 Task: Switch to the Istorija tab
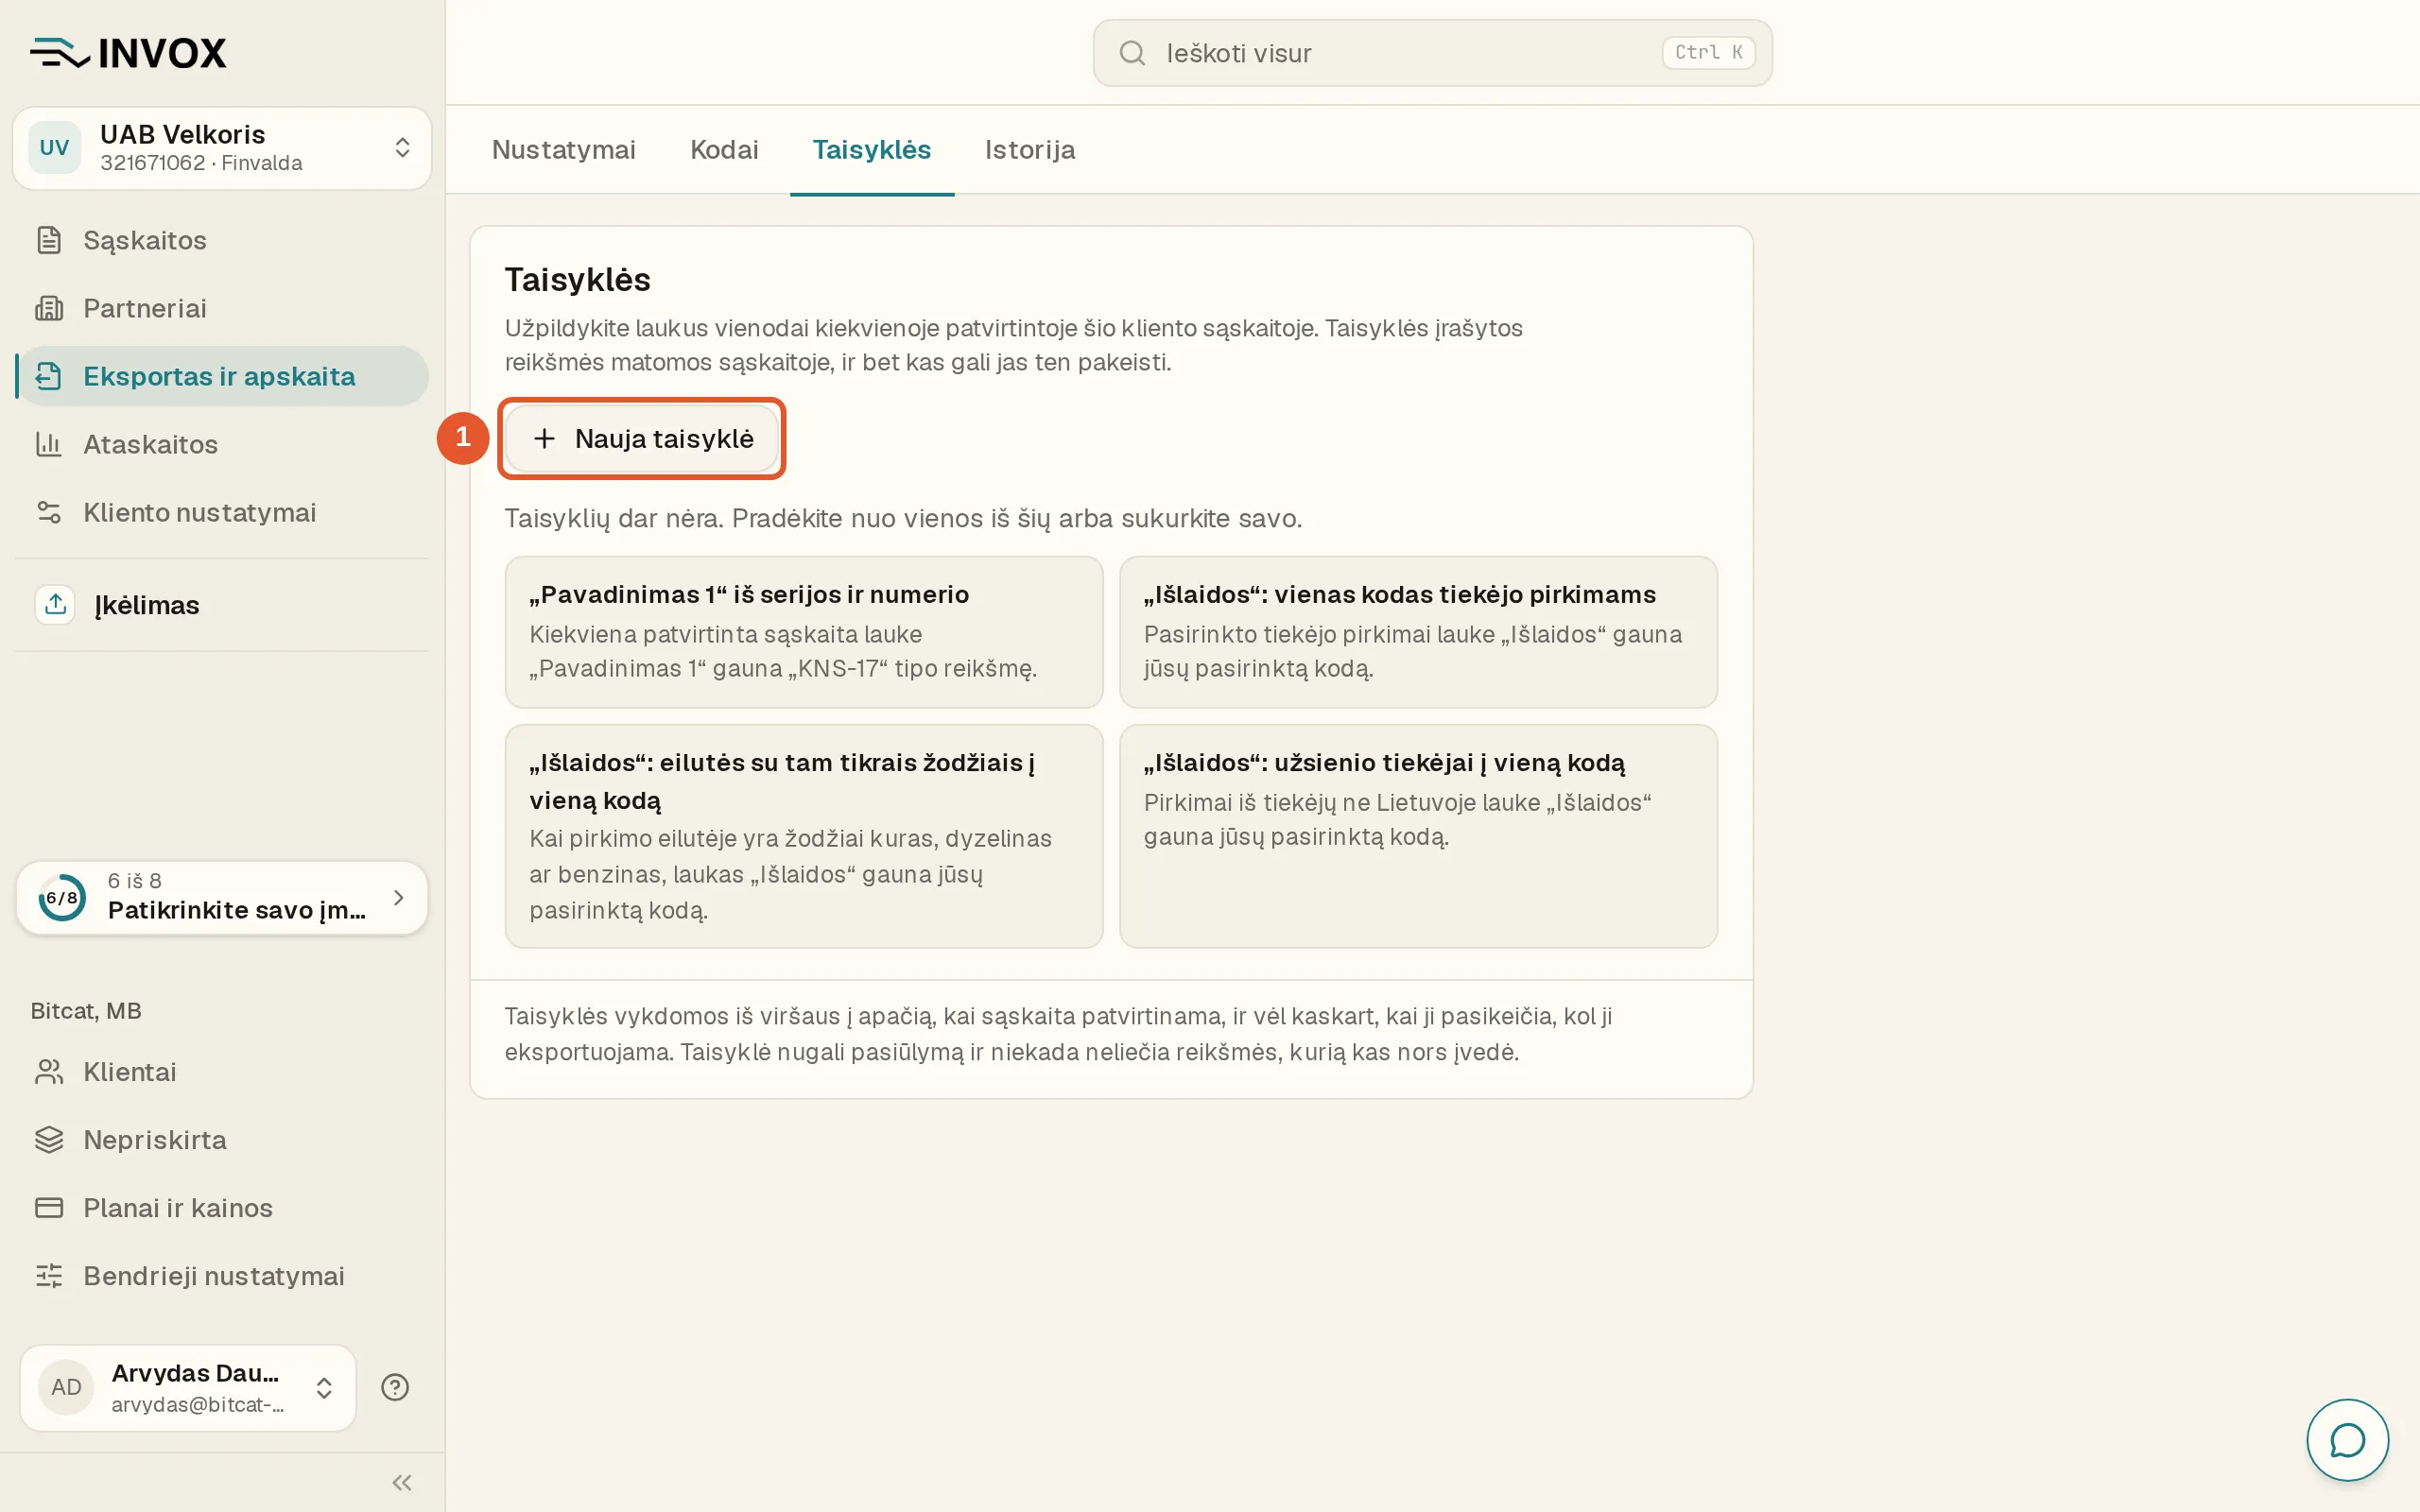tap(1030, 150)
